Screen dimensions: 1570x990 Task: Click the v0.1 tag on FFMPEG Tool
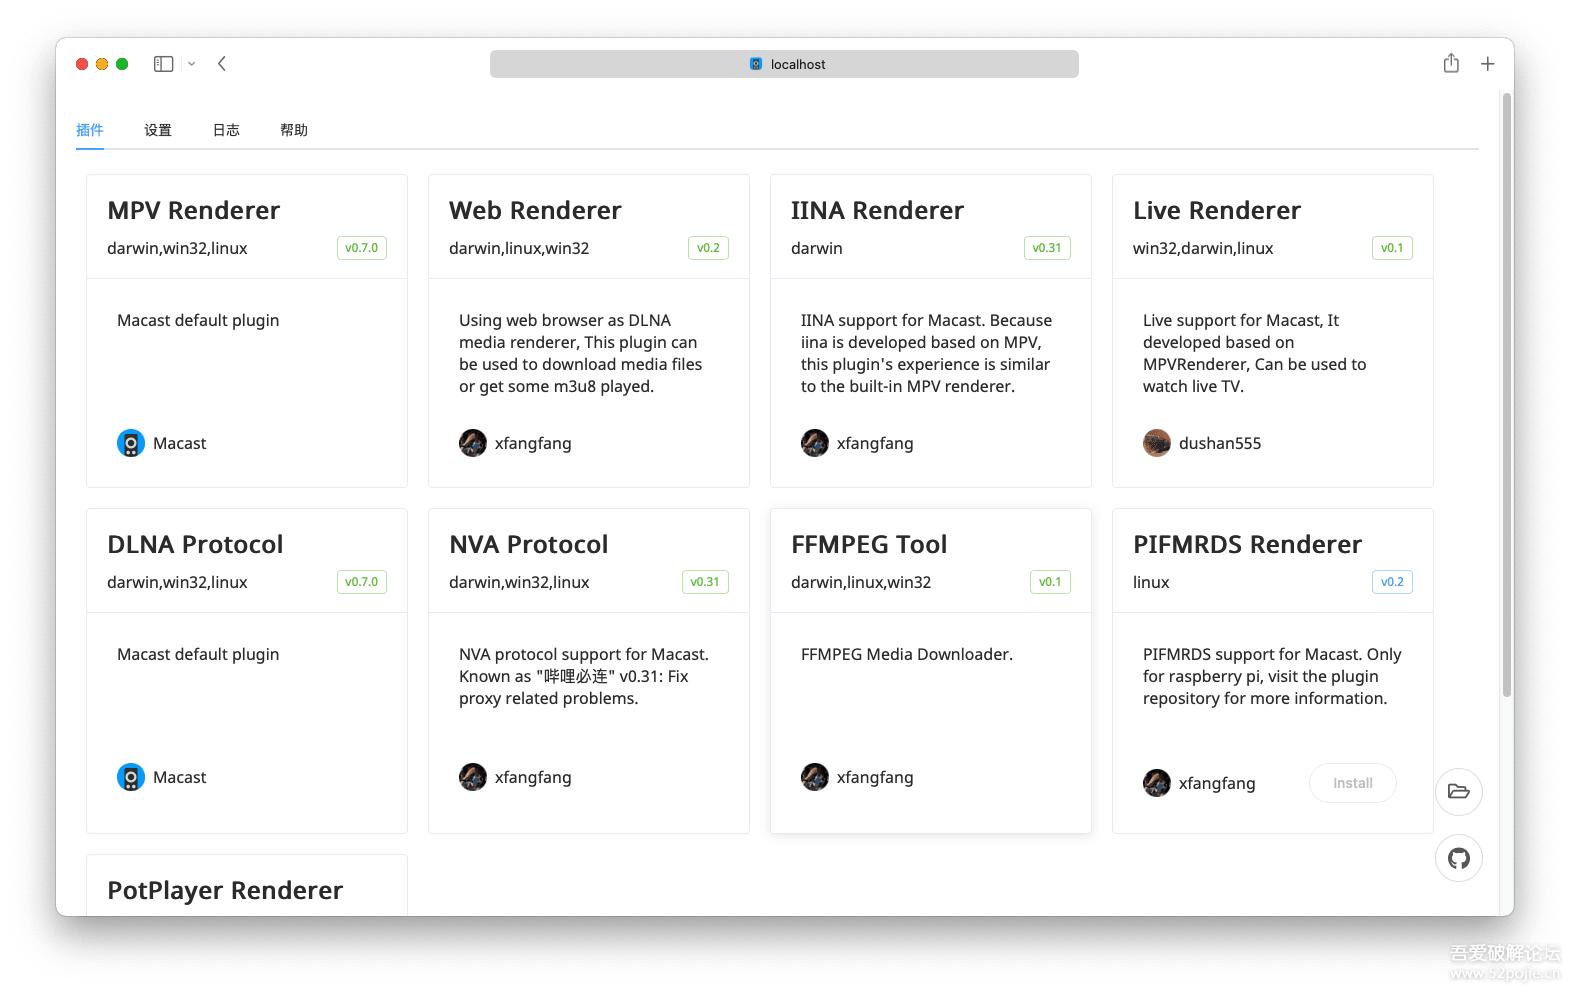pyautogui.click(x=1050, y=582)
